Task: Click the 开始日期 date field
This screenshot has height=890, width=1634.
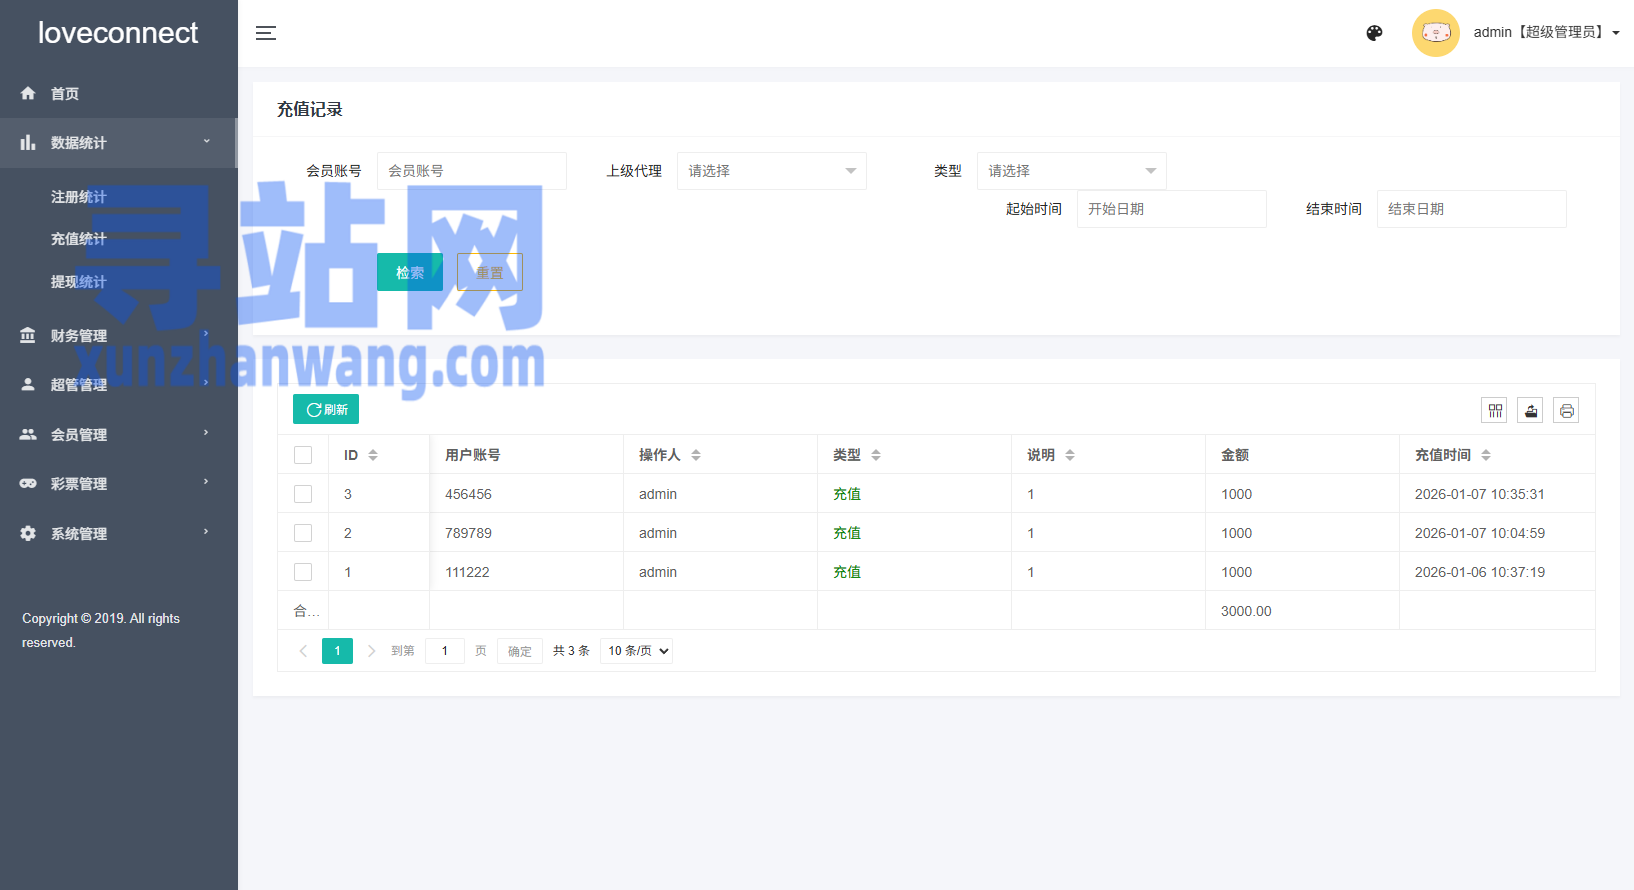Action: tap(1171, 209)
